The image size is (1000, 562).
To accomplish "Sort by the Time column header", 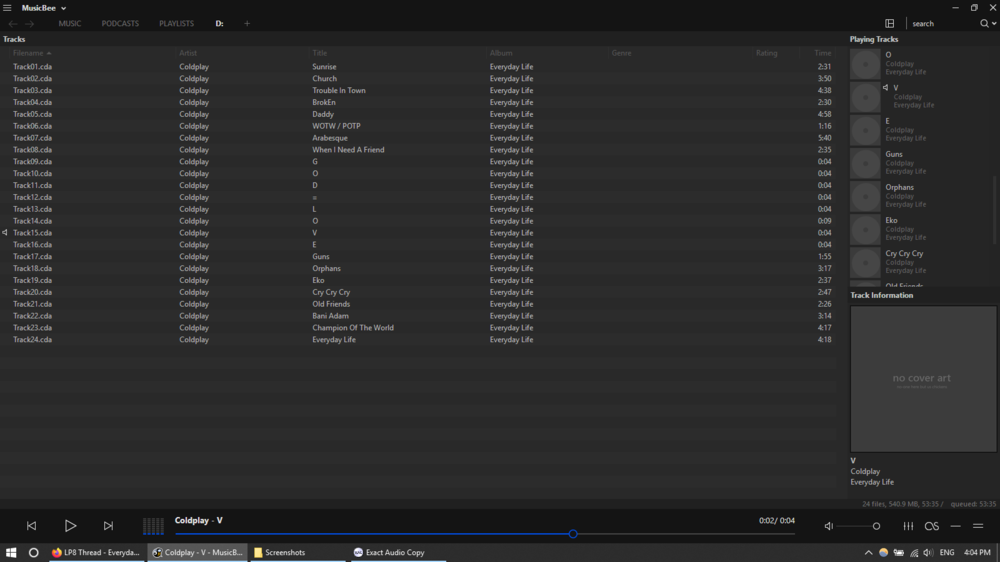I will coord(823,53).
